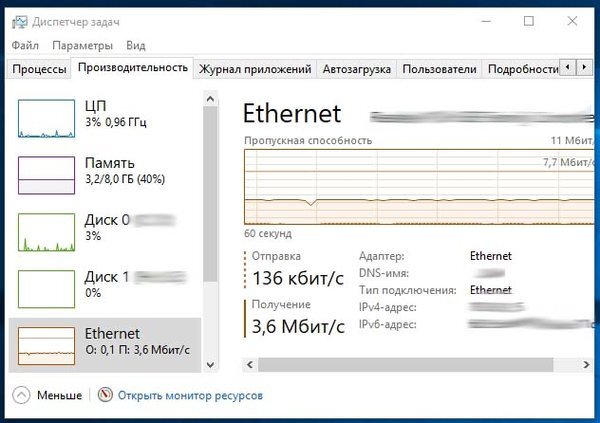Click the tab strip left arrow
600x423 pixels.
click(567, 67)
